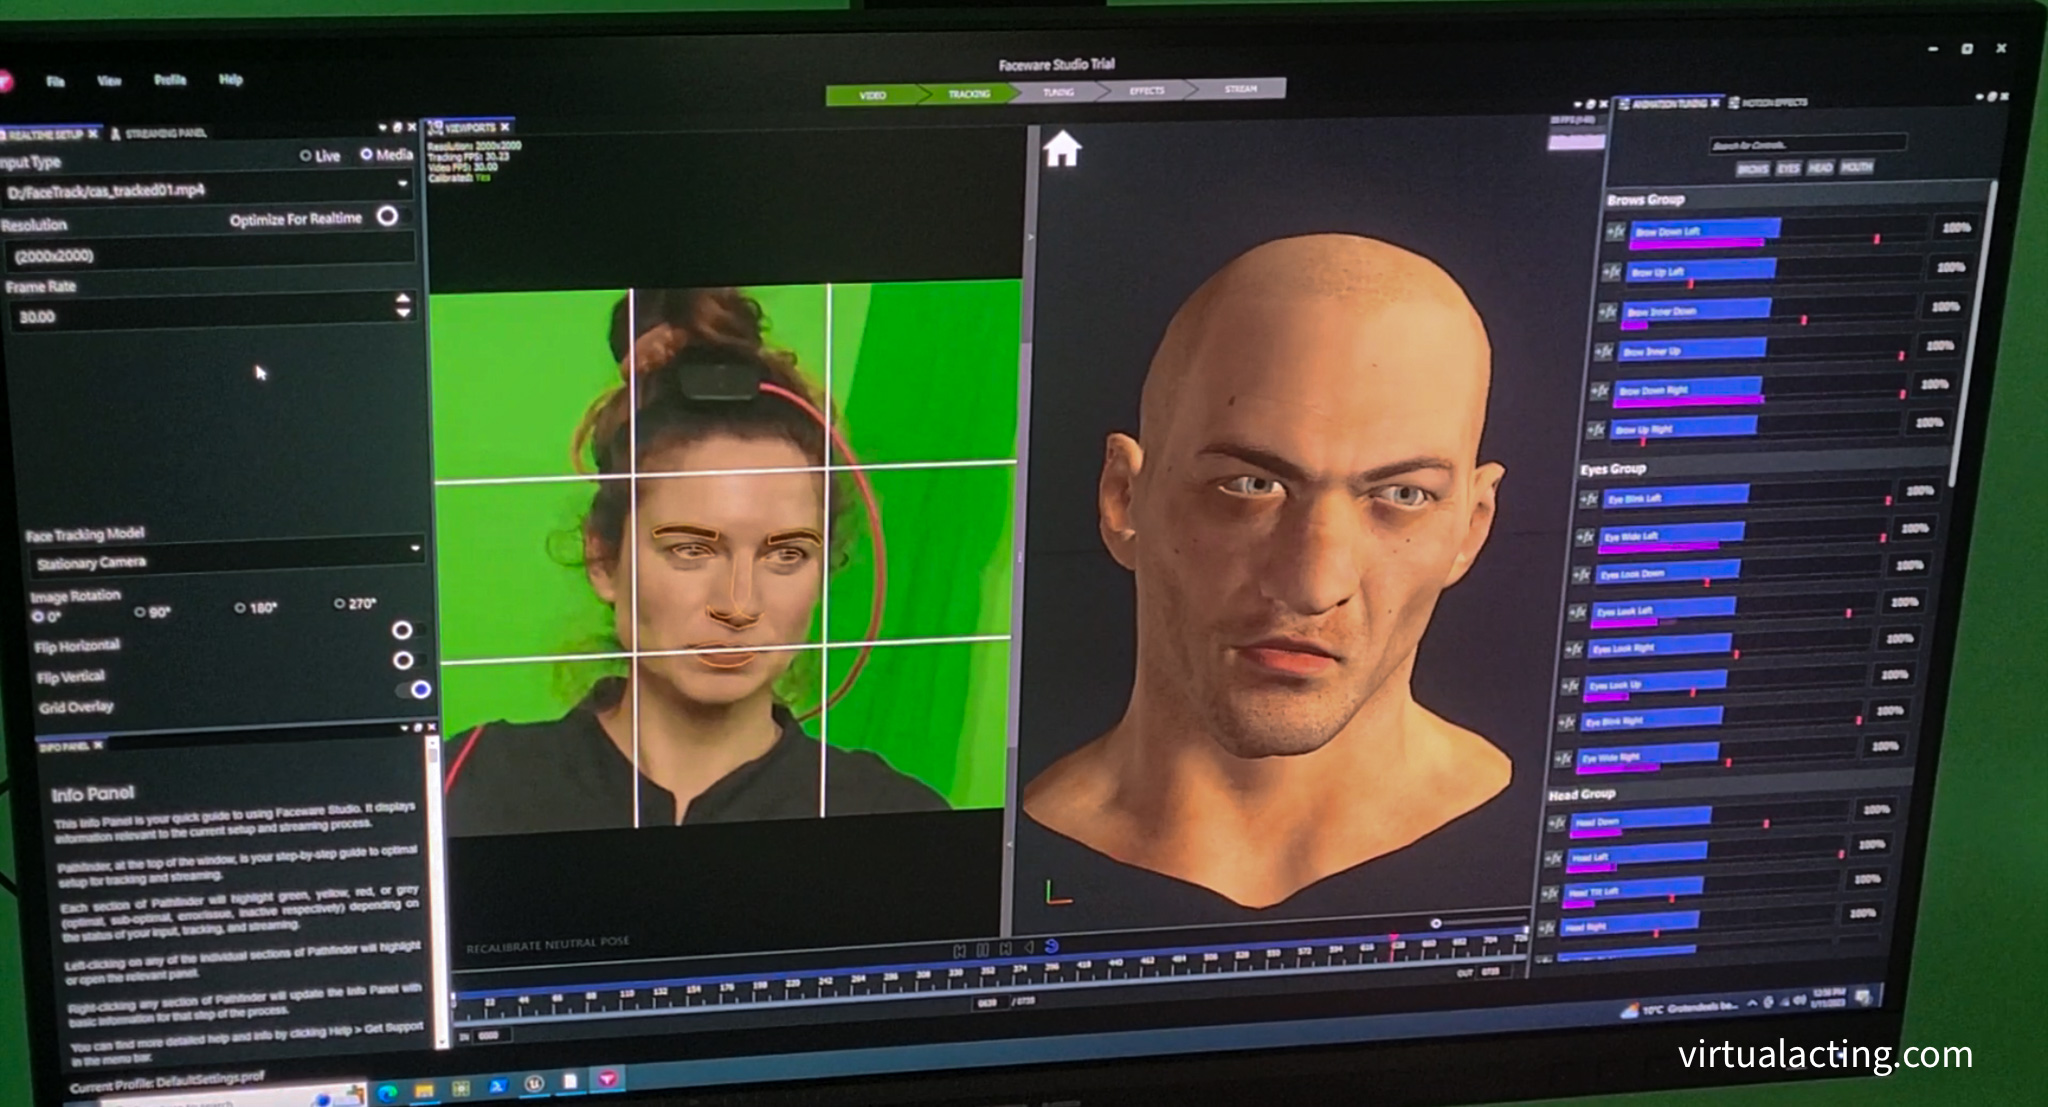This screenshot has width=2048, height=1107.
Task: Go to the Effects step in Pathfinder
Action: (x=1147, y=90)
